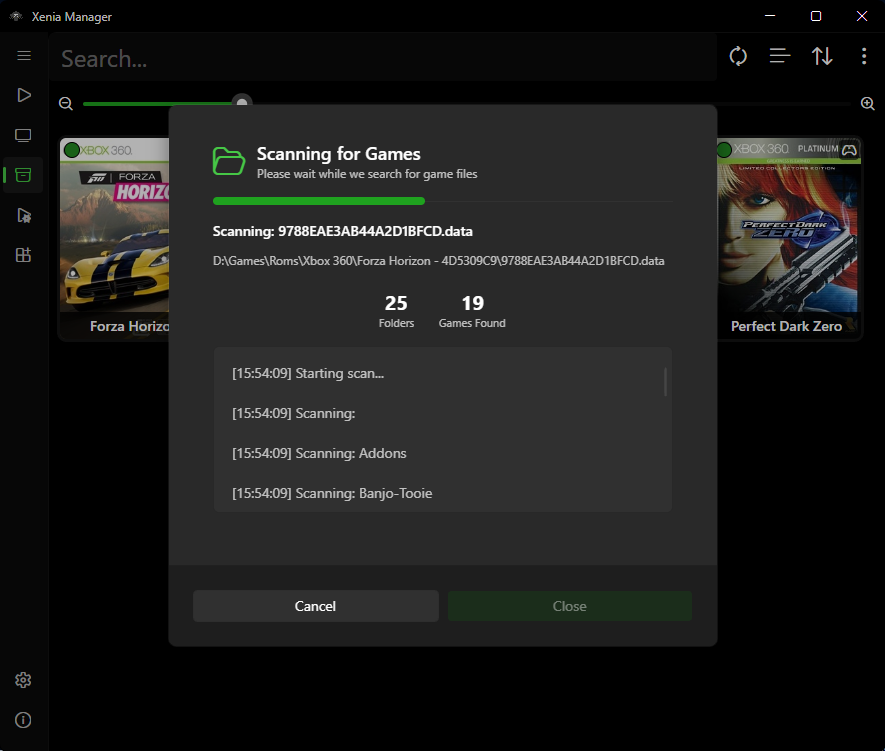
Task: Open the About info icon
Action: pyautogui.click(x=23, y=720)
